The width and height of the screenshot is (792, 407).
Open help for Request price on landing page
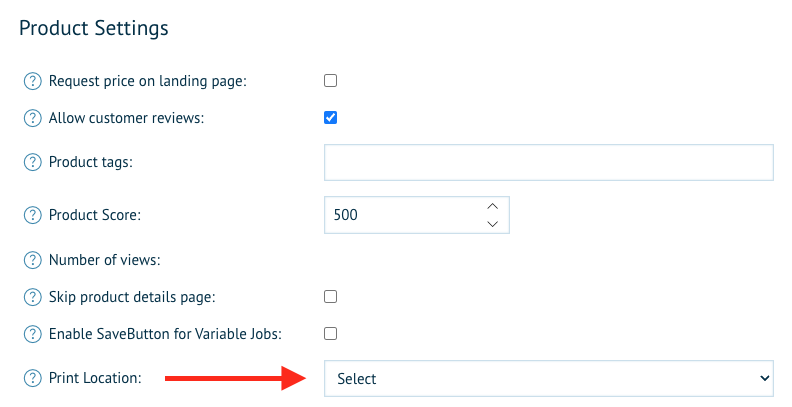[32, 81]
